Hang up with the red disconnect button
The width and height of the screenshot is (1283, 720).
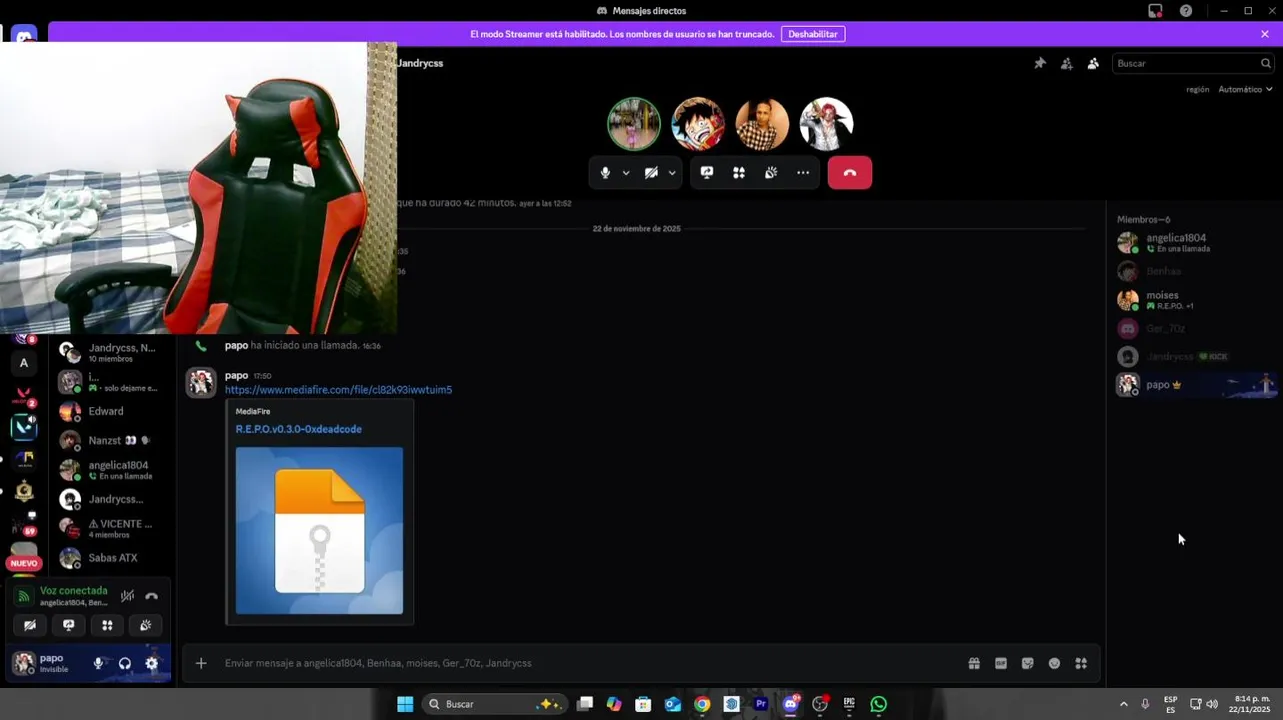click(850, 173)
